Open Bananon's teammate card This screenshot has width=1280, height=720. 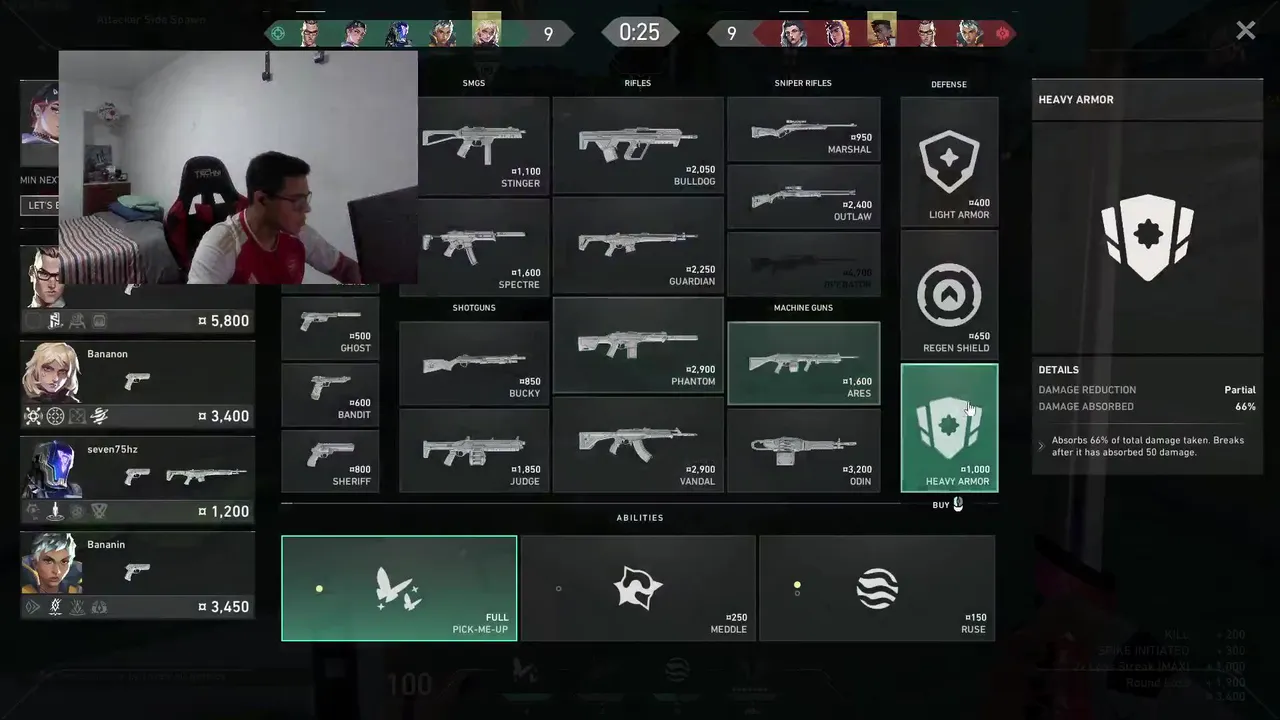pos(138,385)
